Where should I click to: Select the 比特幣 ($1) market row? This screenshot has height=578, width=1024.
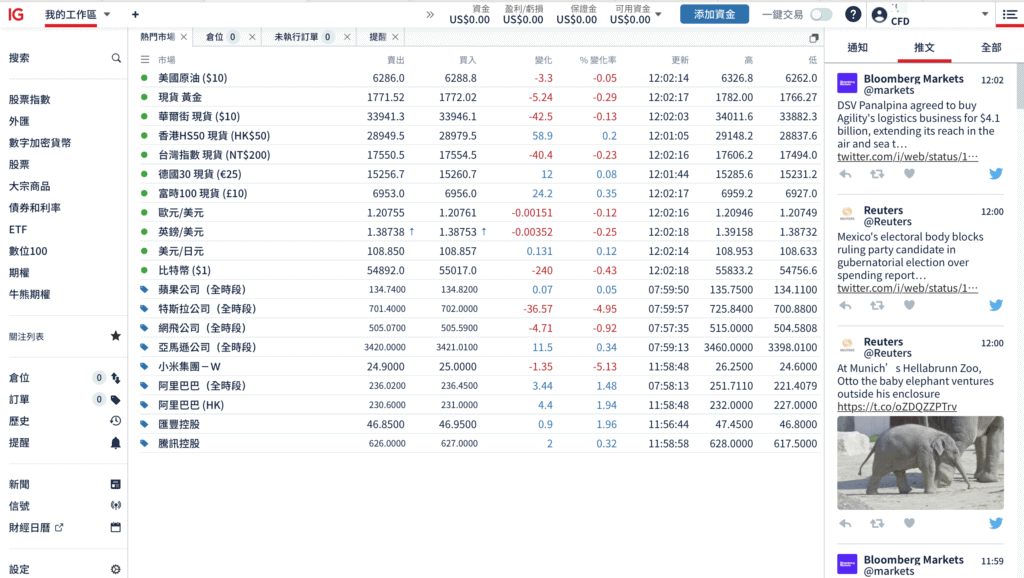[479, 270]
